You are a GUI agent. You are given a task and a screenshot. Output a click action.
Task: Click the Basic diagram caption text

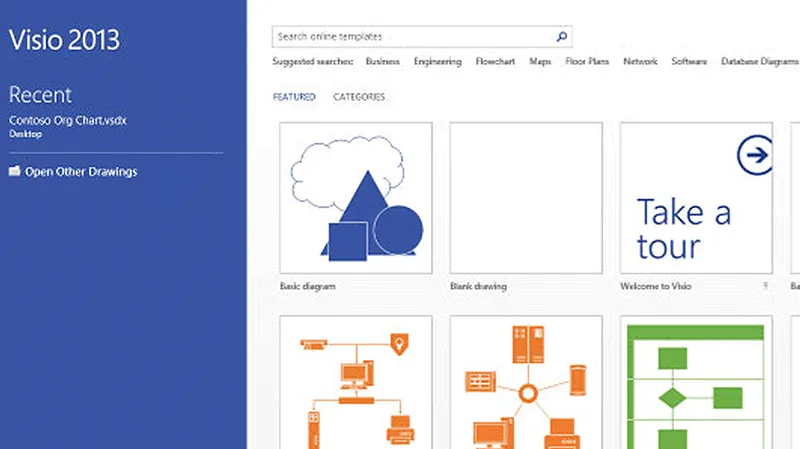pos(308,286)
